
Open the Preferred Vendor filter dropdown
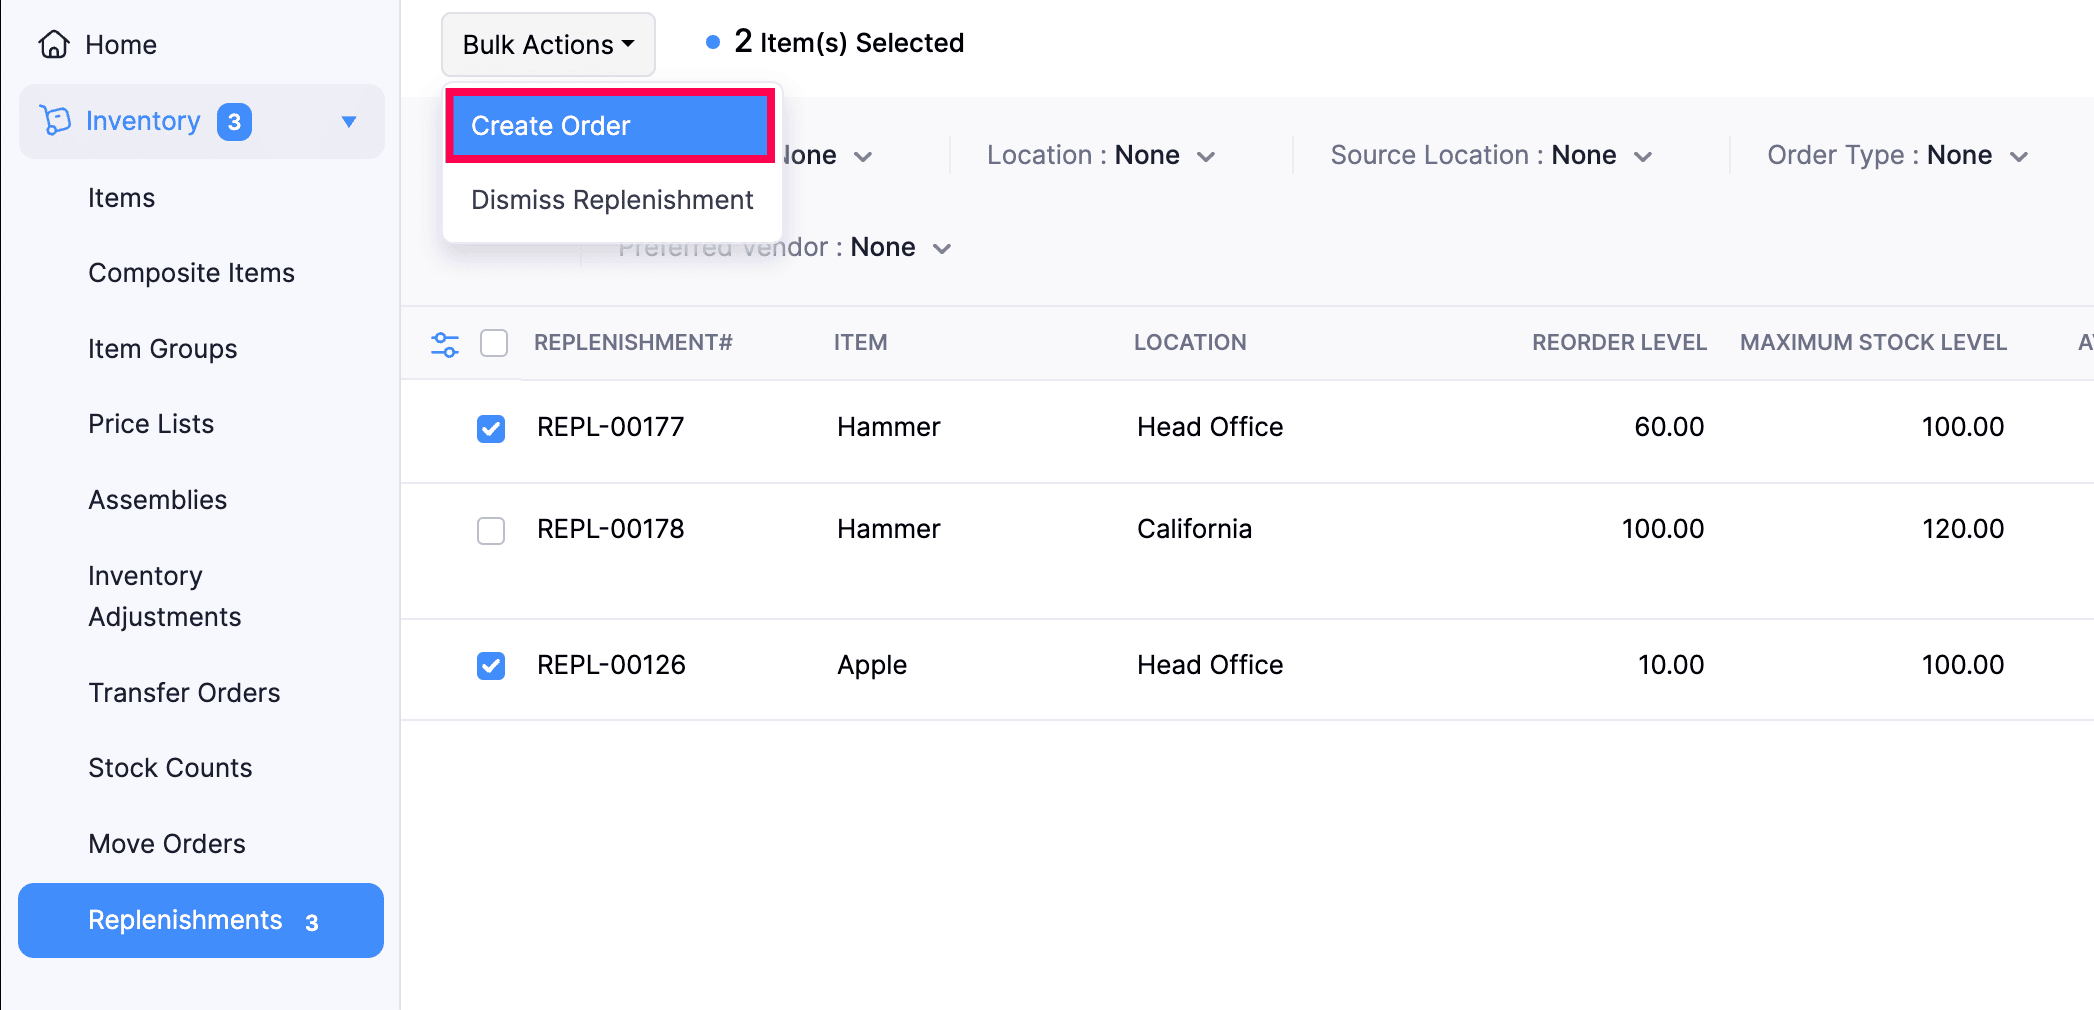(785, 247)
